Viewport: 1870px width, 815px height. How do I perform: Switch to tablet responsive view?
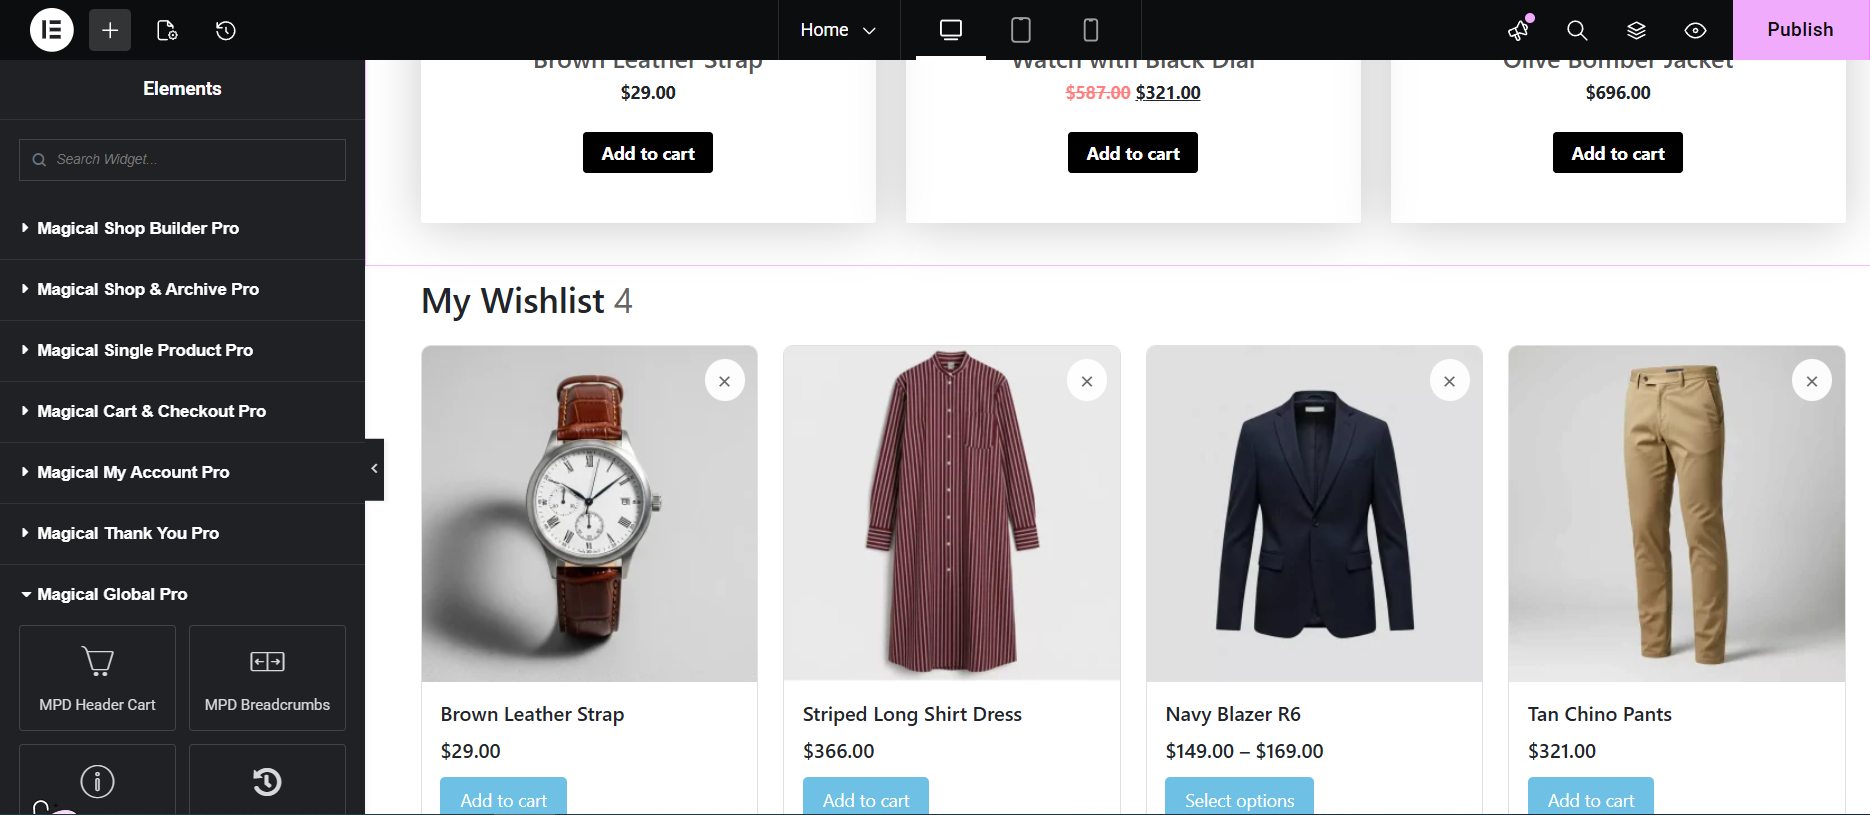(x=1020, y=30)
